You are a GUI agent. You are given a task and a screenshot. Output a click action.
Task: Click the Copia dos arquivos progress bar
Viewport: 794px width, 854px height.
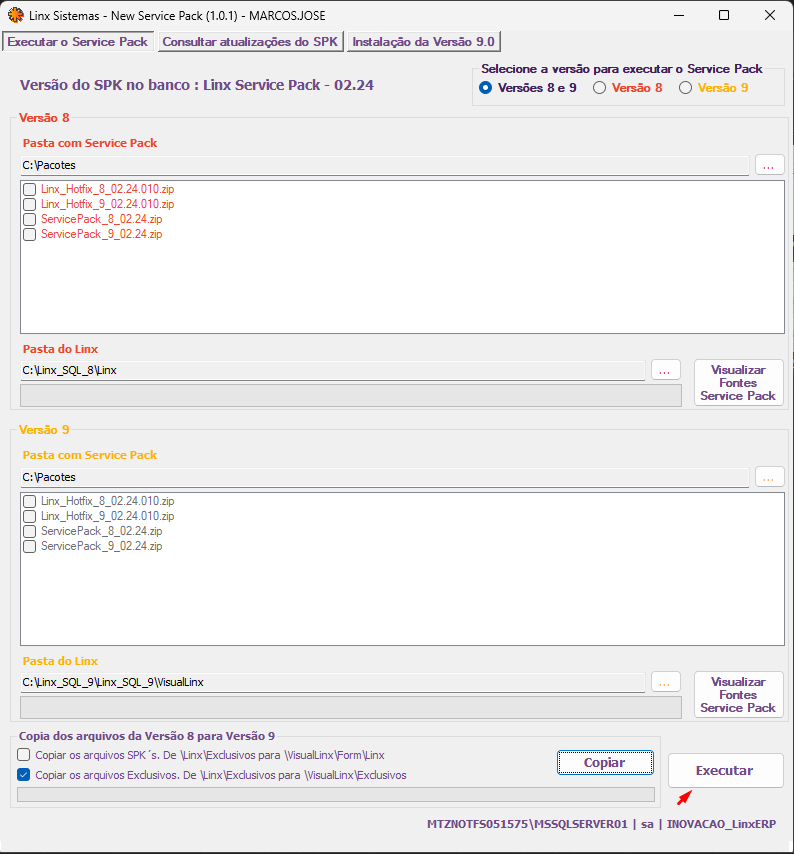tap(336, 795)
